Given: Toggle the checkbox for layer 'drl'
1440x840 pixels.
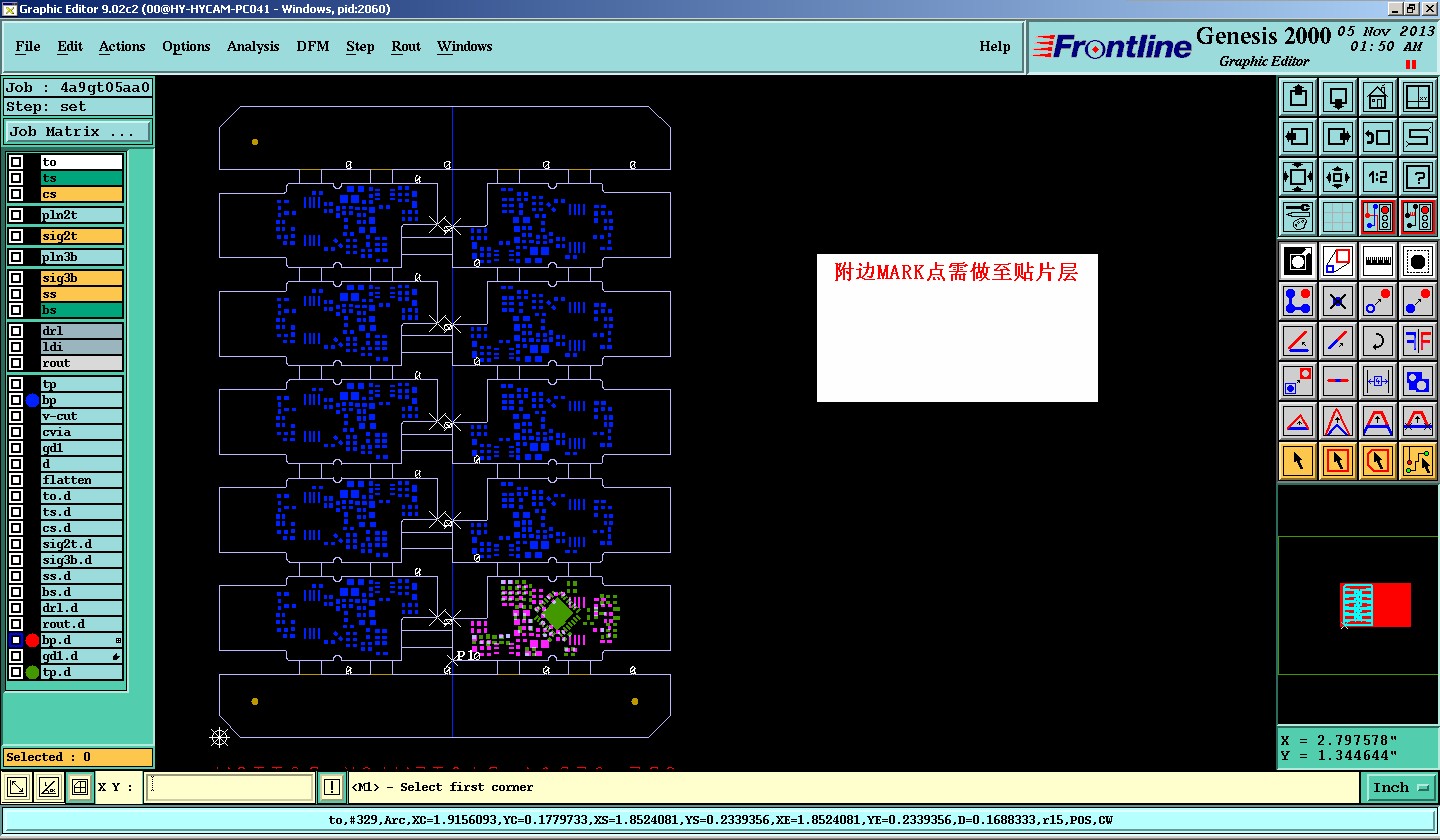Looking at the screenshot, I should coord(16,331).
